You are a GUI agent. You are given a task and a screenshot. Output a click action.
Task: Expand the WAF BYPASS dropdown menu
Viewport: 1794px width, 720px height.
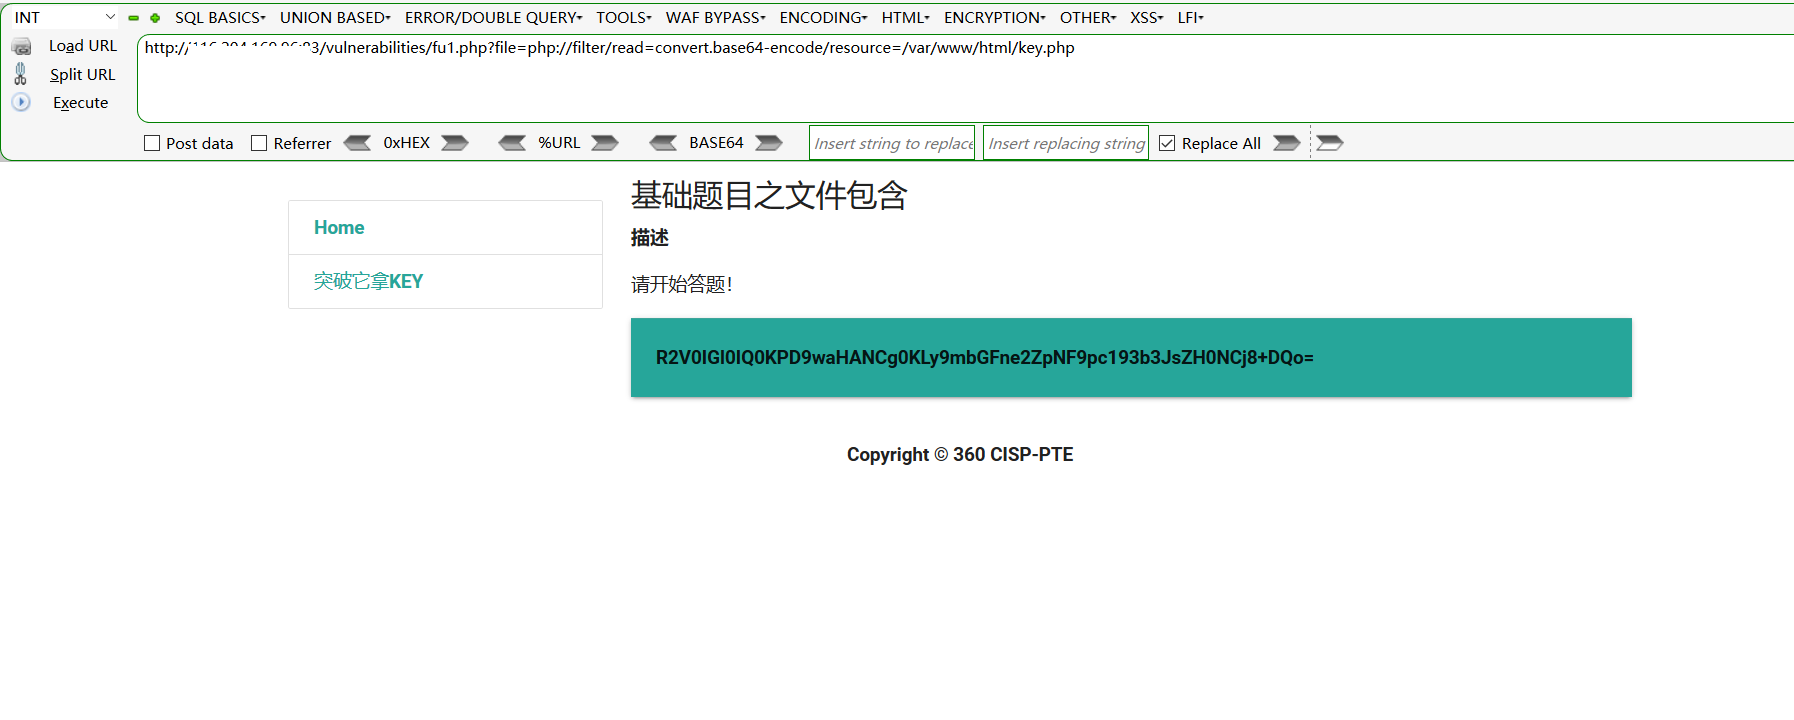715,18
